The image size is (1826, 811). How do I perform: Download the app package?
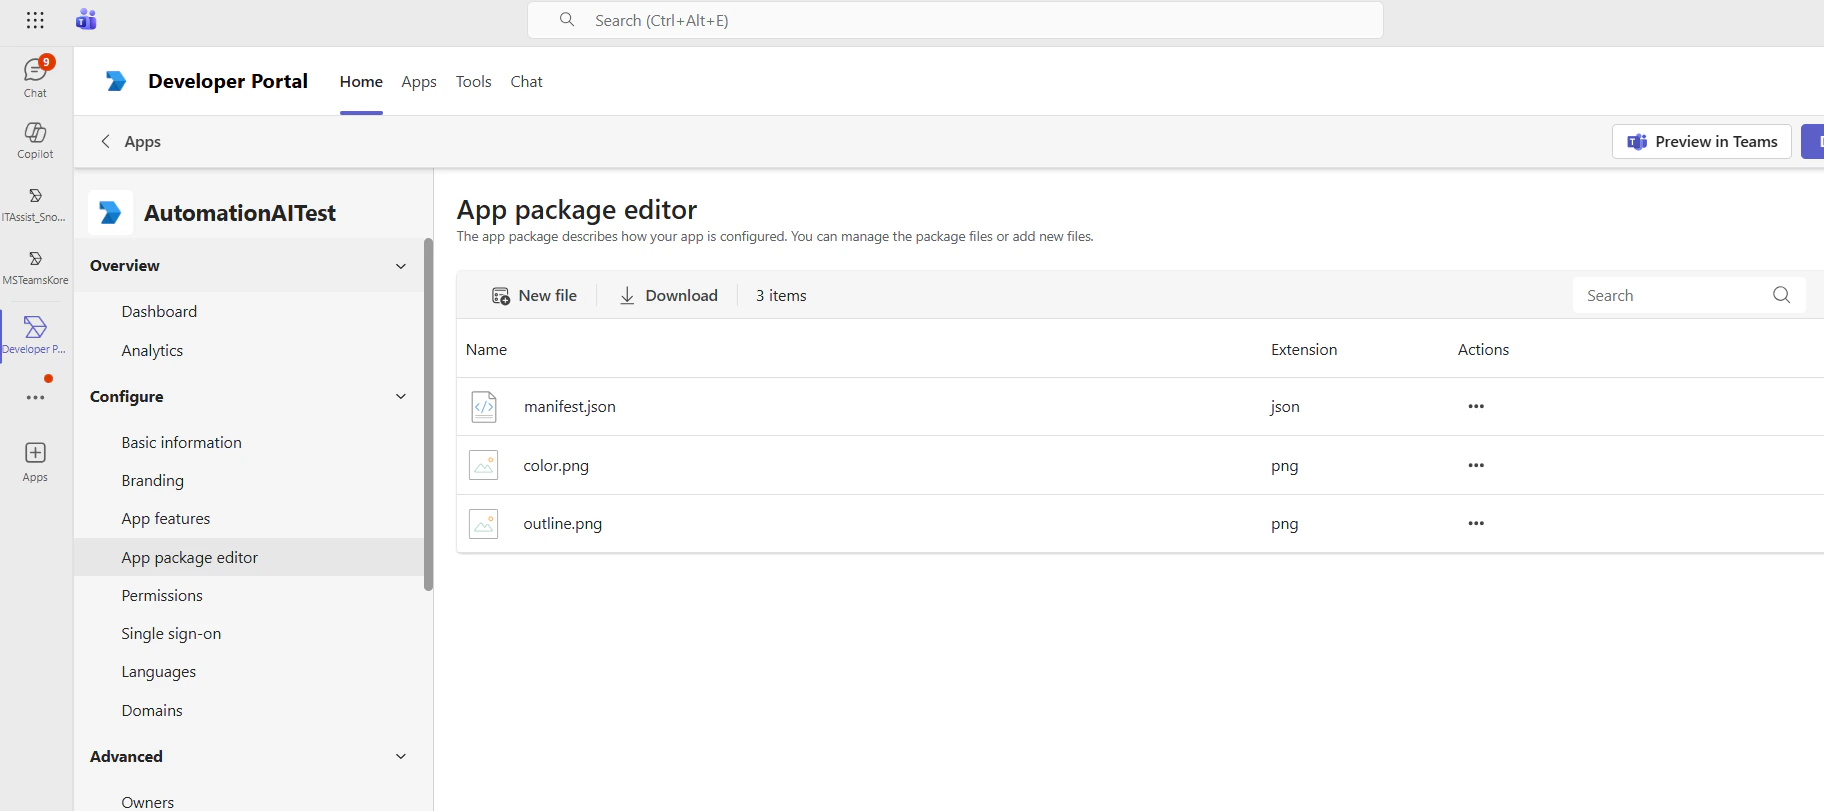[x=668, y=295]
